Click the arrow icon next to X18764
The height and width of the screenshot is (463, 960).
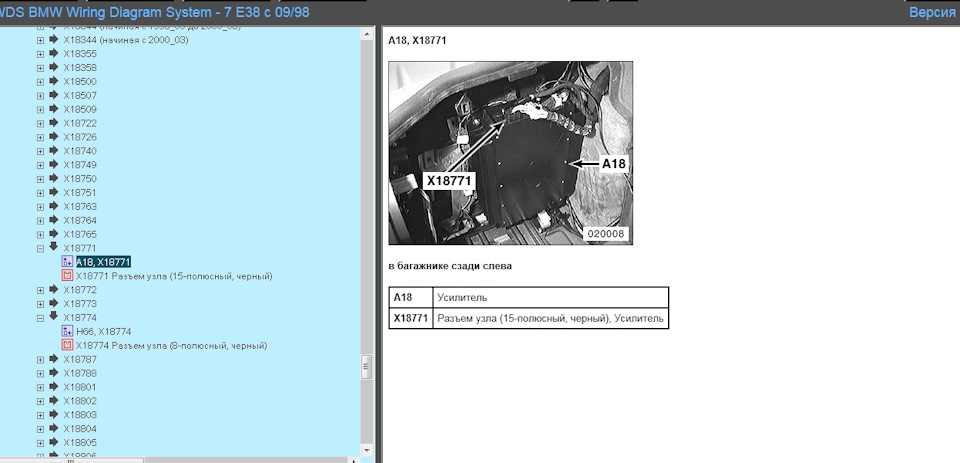click(x=54, y=220)
